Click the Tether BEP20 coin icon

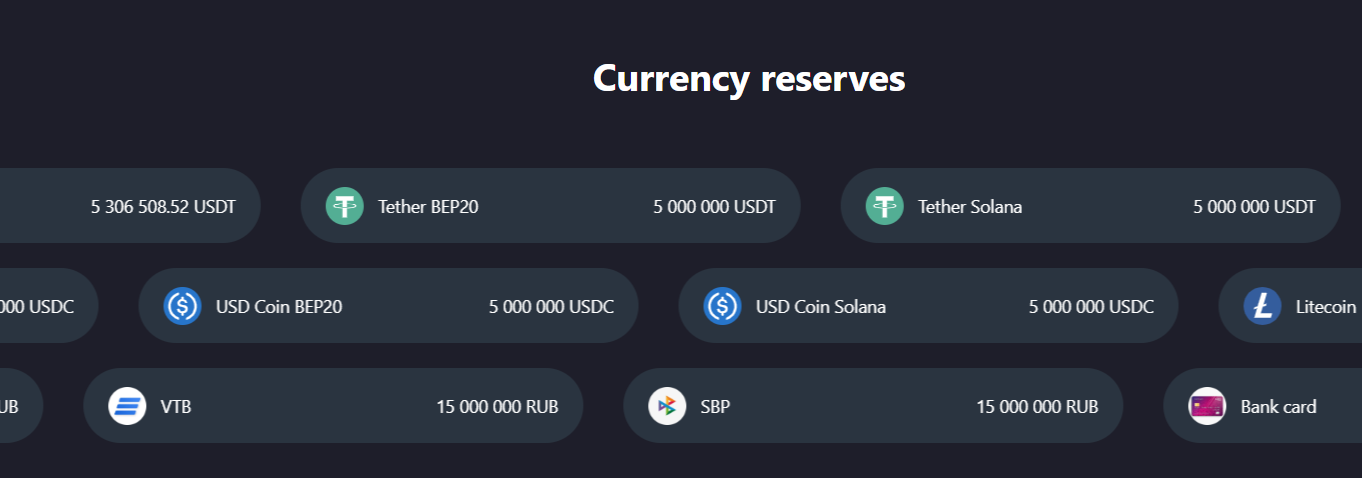[x=345, y=206]
